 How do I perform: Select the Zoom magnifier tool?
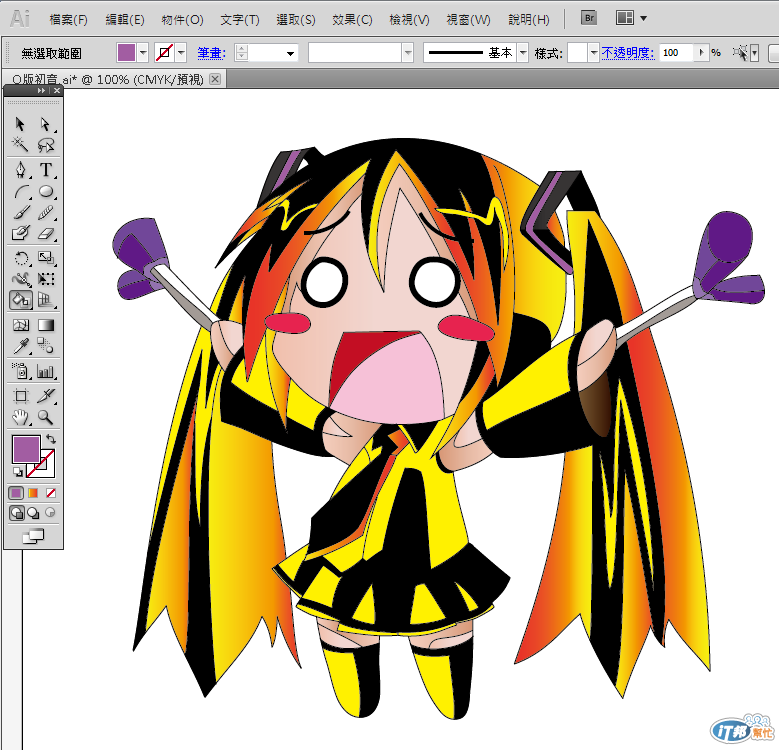(46, 417)
